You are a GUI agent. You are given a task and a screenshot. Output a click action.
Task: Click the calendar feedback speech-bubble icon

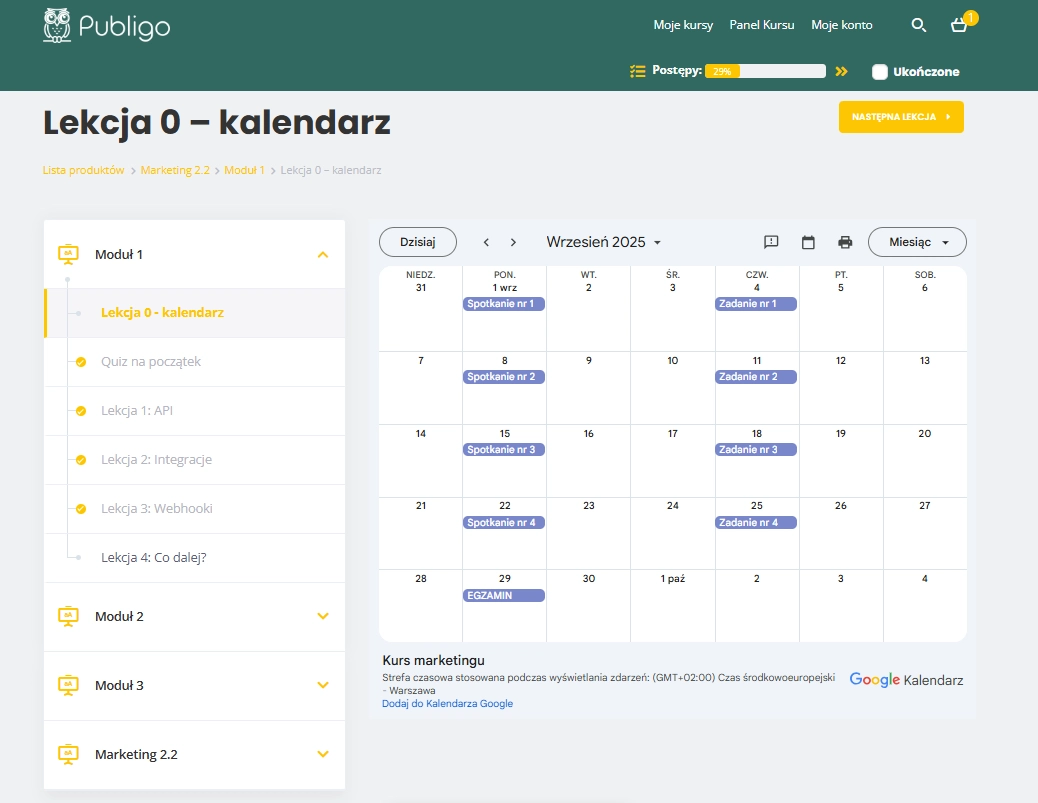(x=771, y=242)
